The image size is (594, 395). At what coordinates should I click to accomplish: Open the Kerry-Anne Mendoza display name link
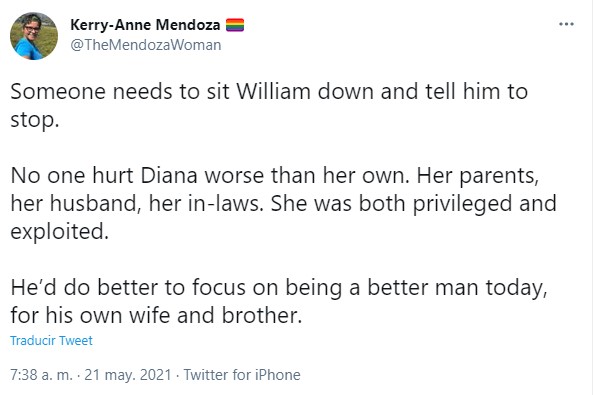pos(145,25)
